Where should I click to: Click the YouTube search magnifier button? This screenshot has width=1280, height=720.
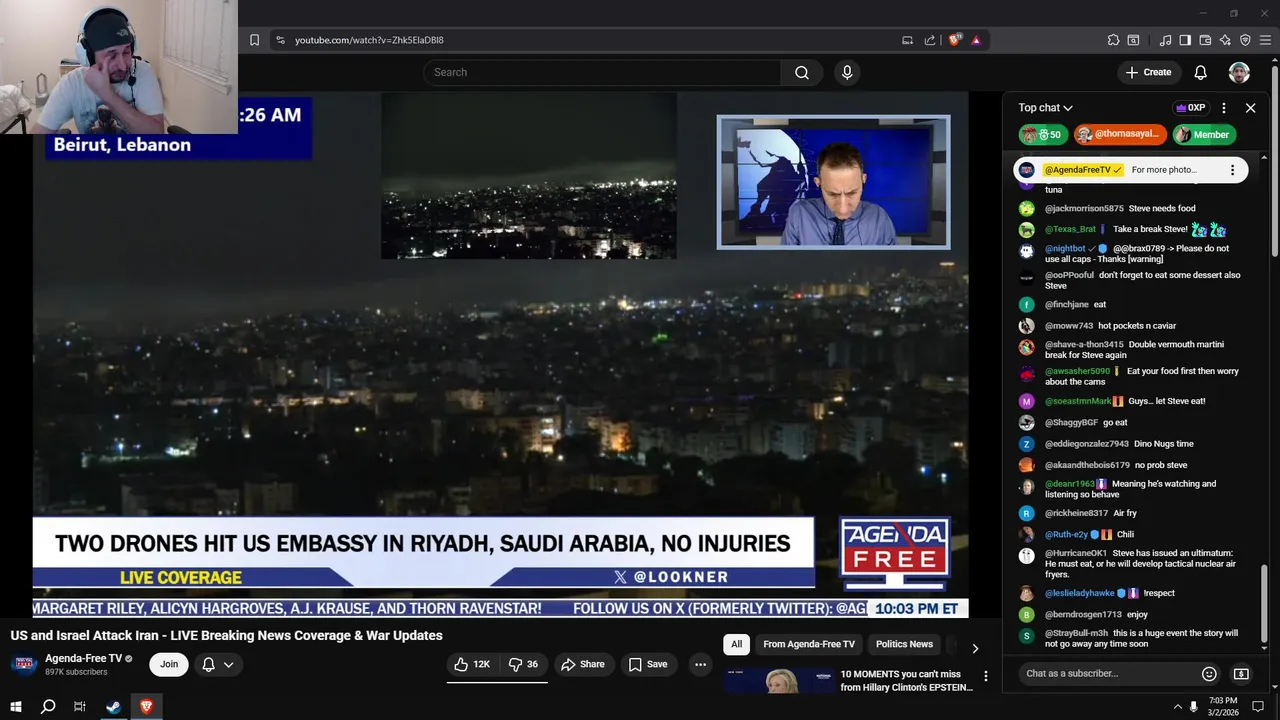click(x=802, y=72)
